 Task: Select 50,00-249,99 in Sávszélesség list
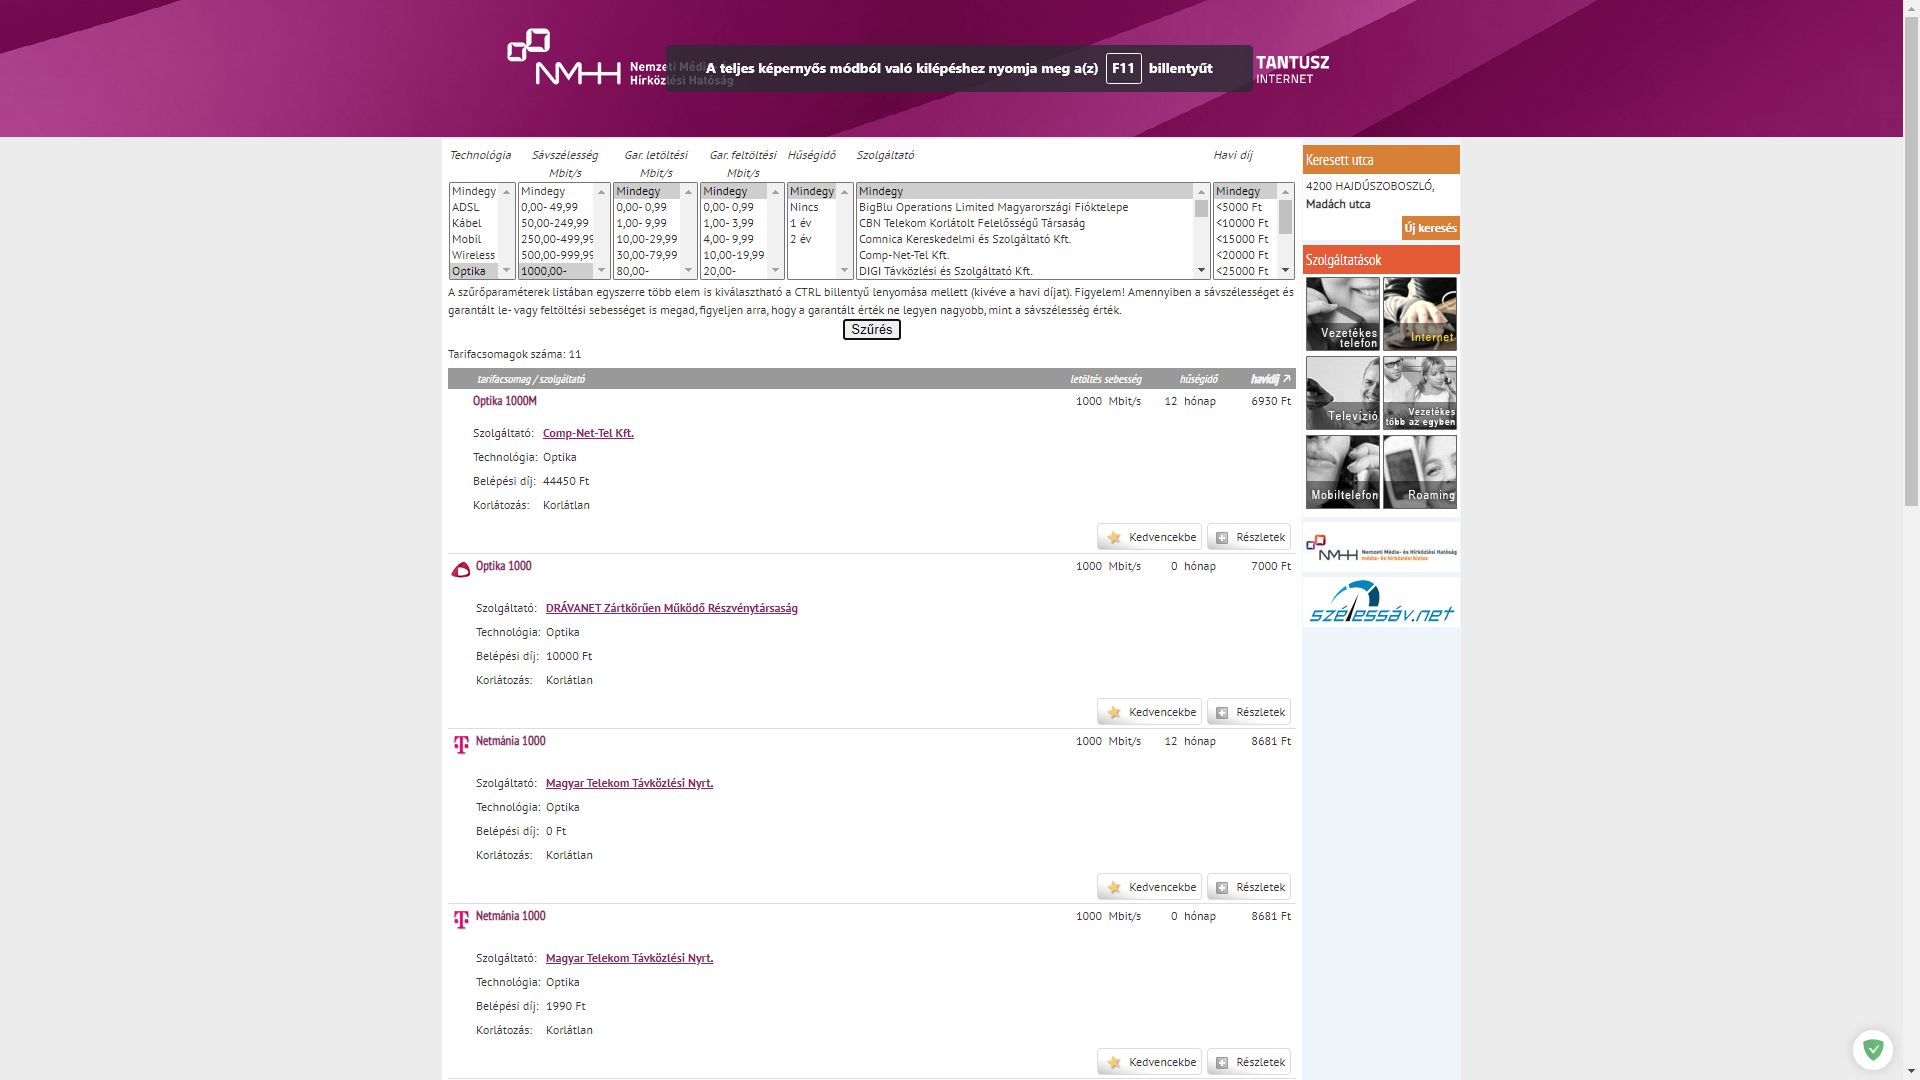pos(556,223)
